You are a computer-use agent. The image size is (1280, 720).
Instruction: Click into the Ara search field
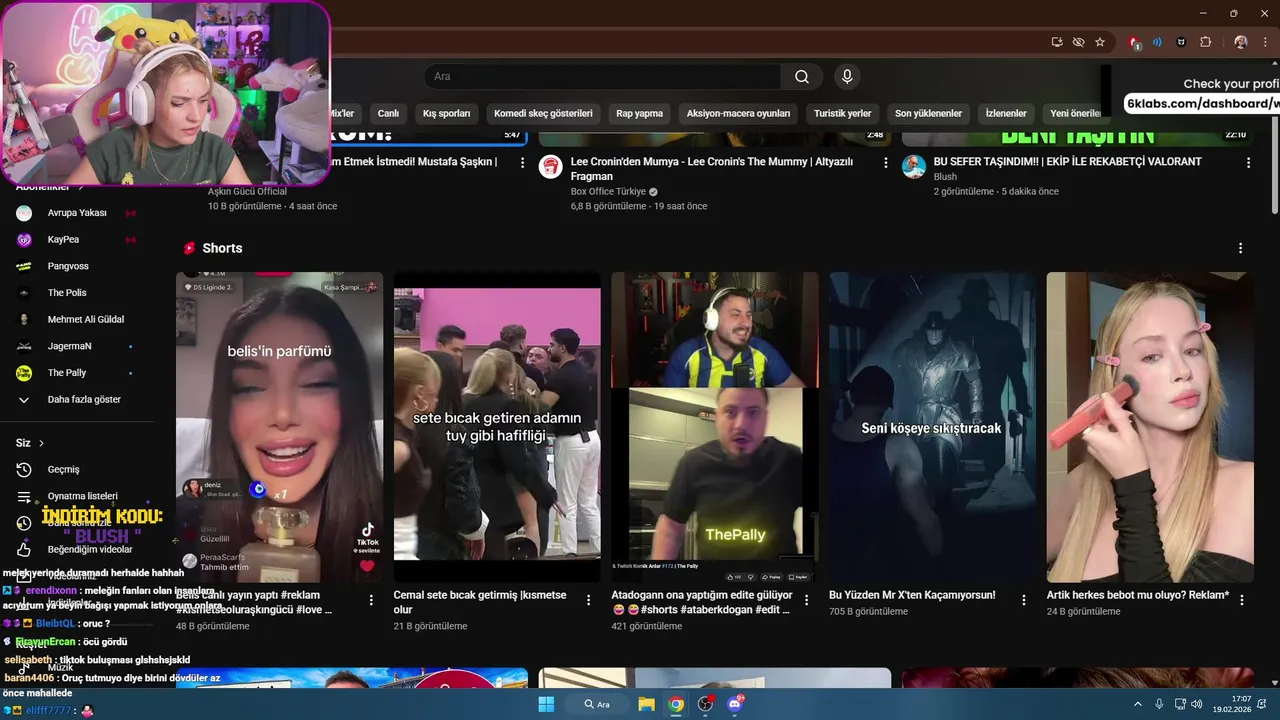602,77
